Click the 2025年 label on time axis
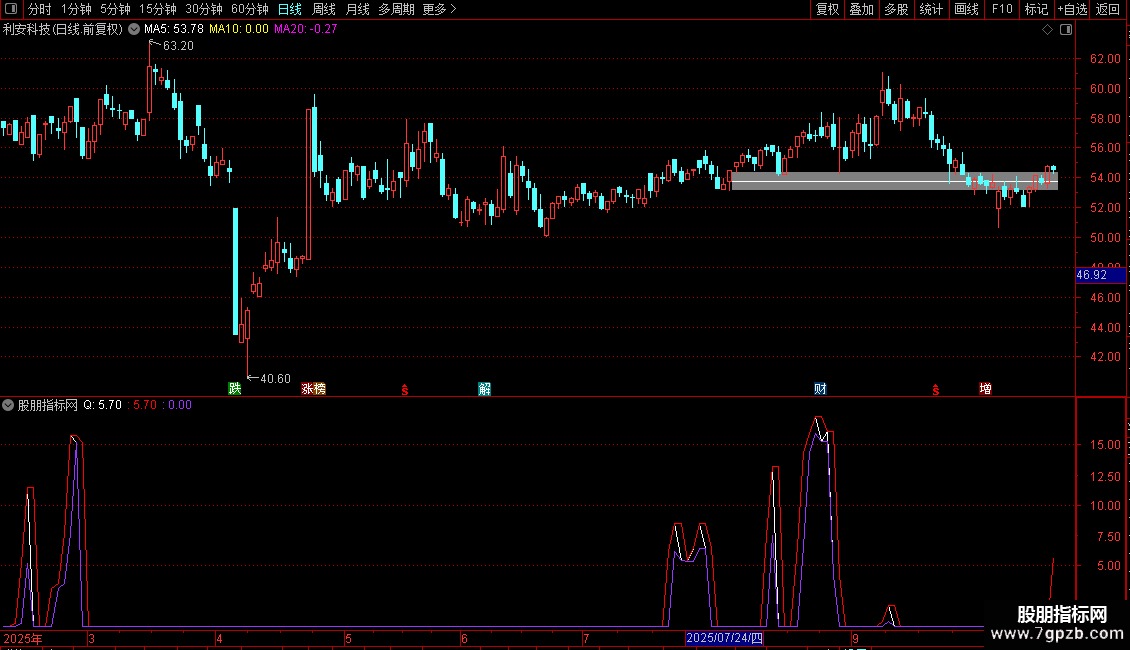Image resolution: width=1130 pixels, height=650 pixels. coord(23,638)
